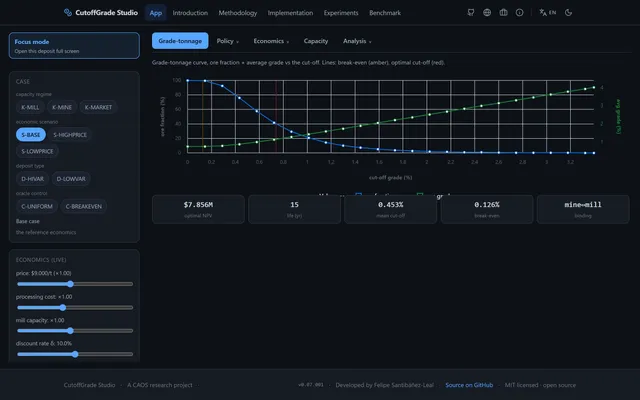Switch to the Capacity tab
The width and height of the screenshot is (640, 400).
[316, 41]
